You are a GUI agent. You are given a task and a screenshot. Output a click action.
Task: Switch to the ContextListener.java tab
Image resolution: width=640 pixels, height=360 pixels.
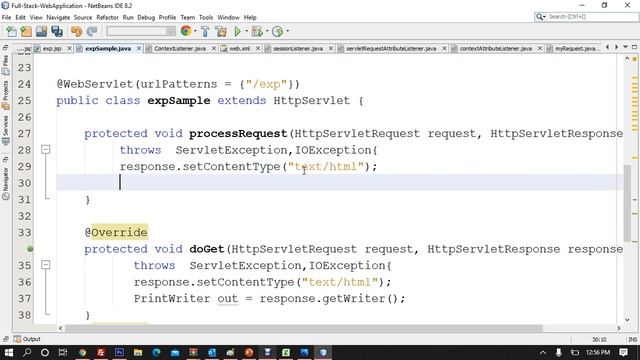[180, 49]
